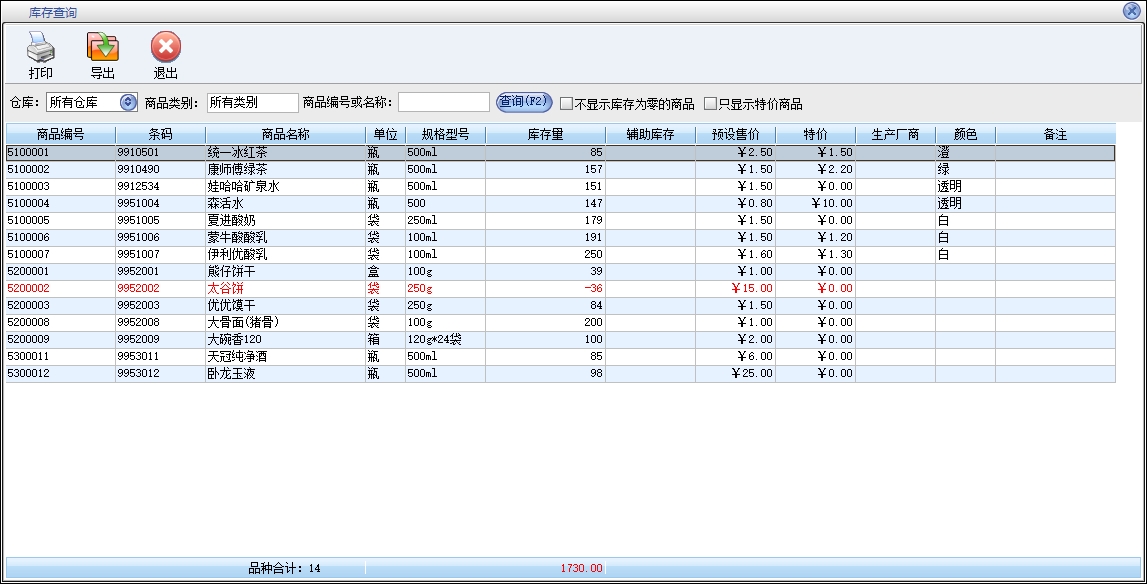Open the 仓库 dropdown arrow

click(128, 102)
